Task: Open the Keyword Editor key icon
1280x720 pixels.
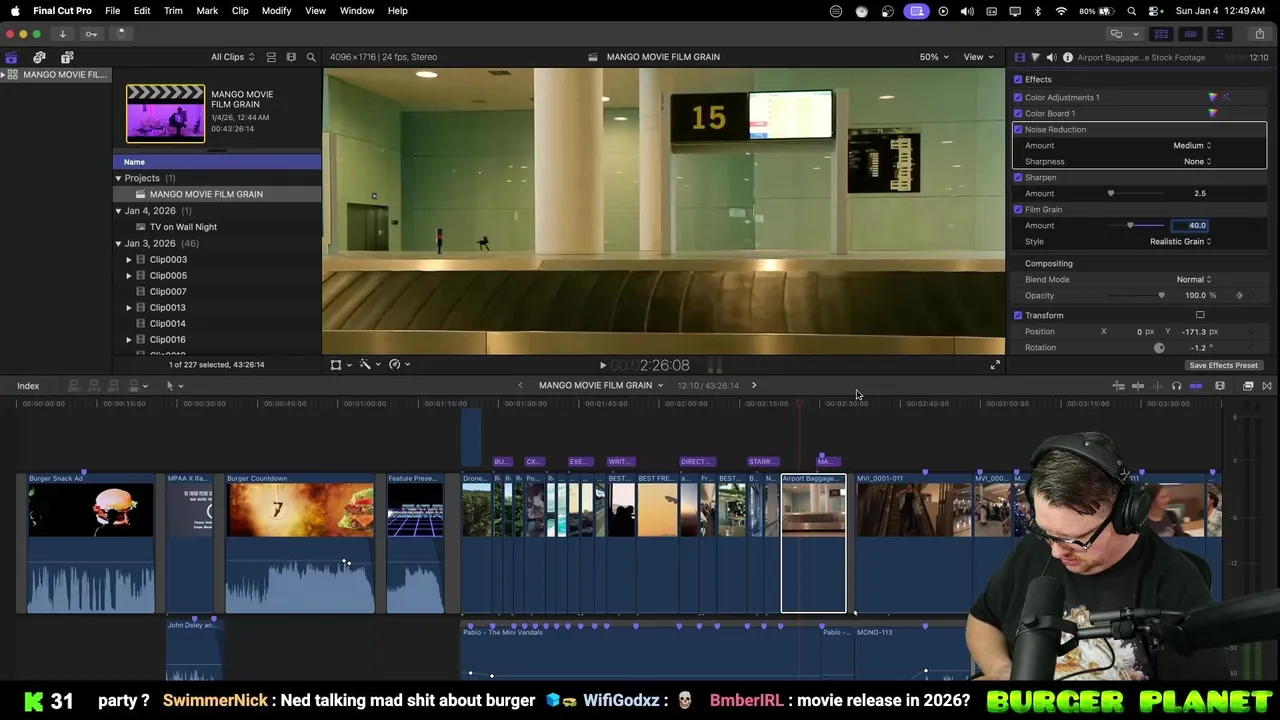Action: [x=91, y=33]
